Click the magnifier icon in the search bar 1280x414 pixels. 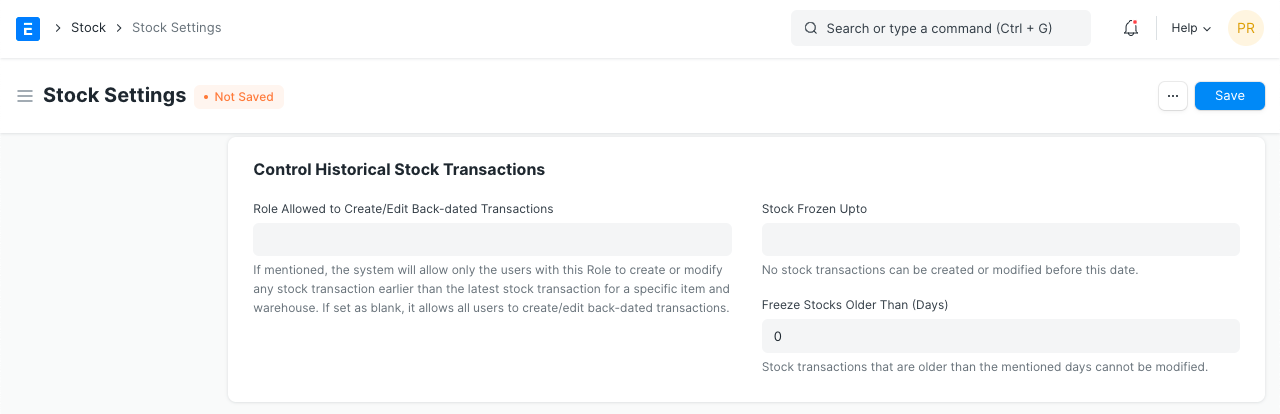pos(811,28)
